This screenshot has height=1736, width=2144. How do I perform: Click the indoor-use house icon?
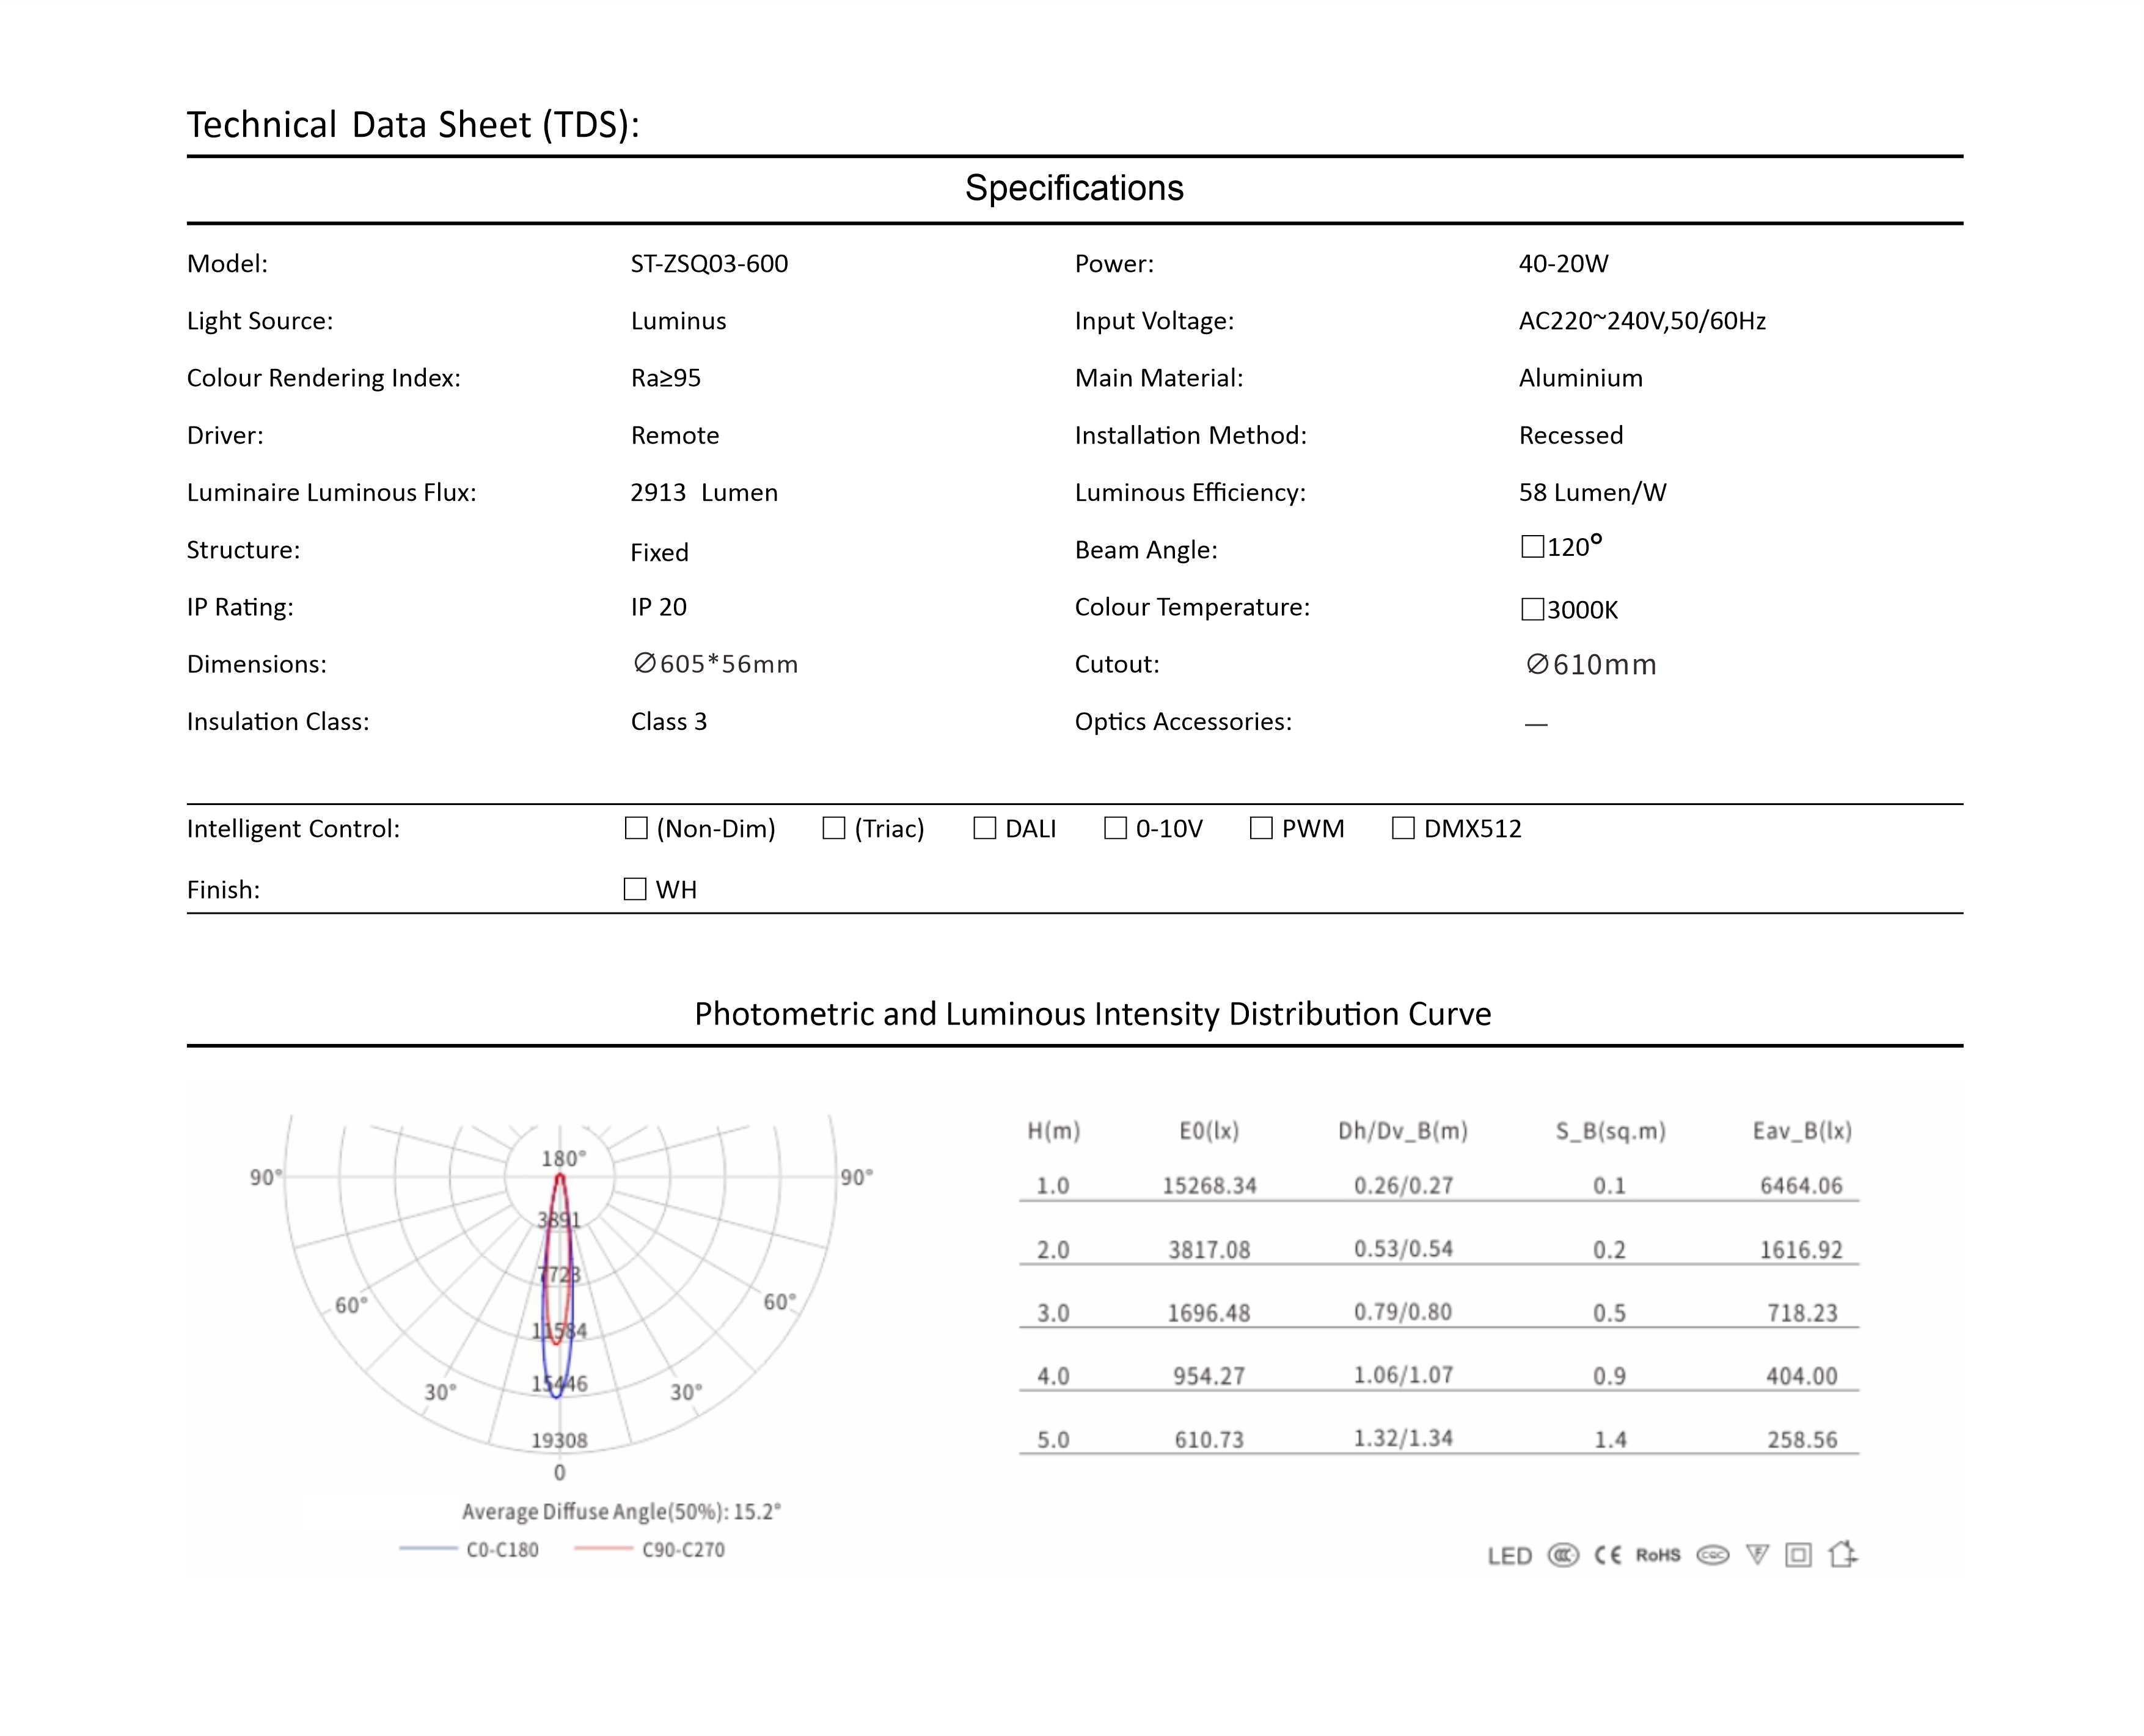1842,1554
